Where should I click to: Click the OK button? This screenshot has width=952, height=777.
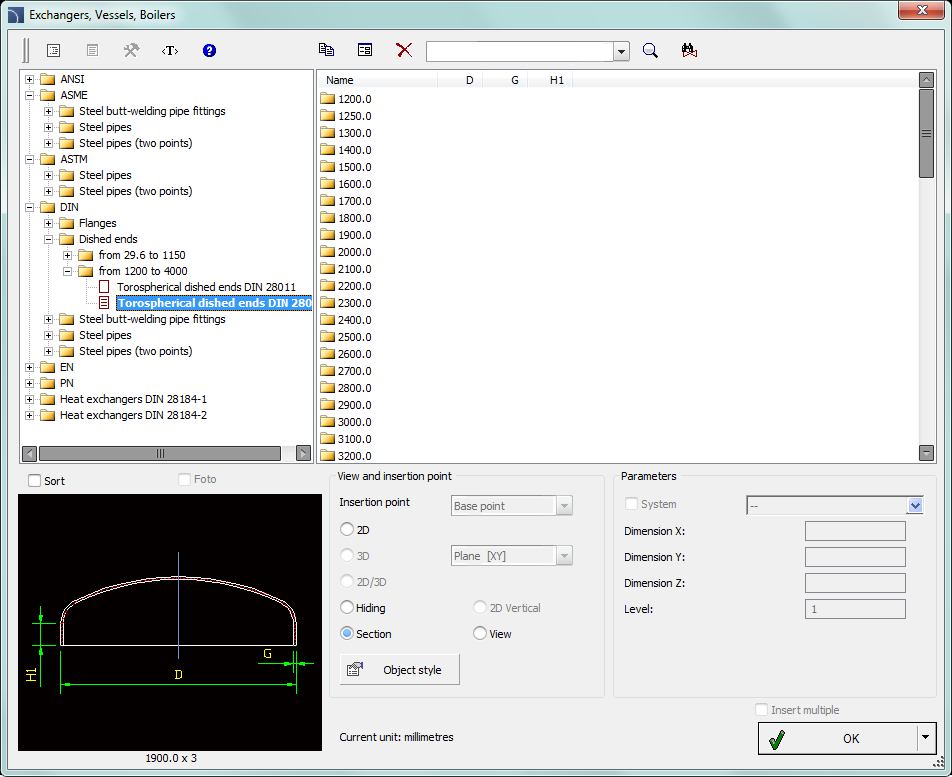tap(847, 738)
